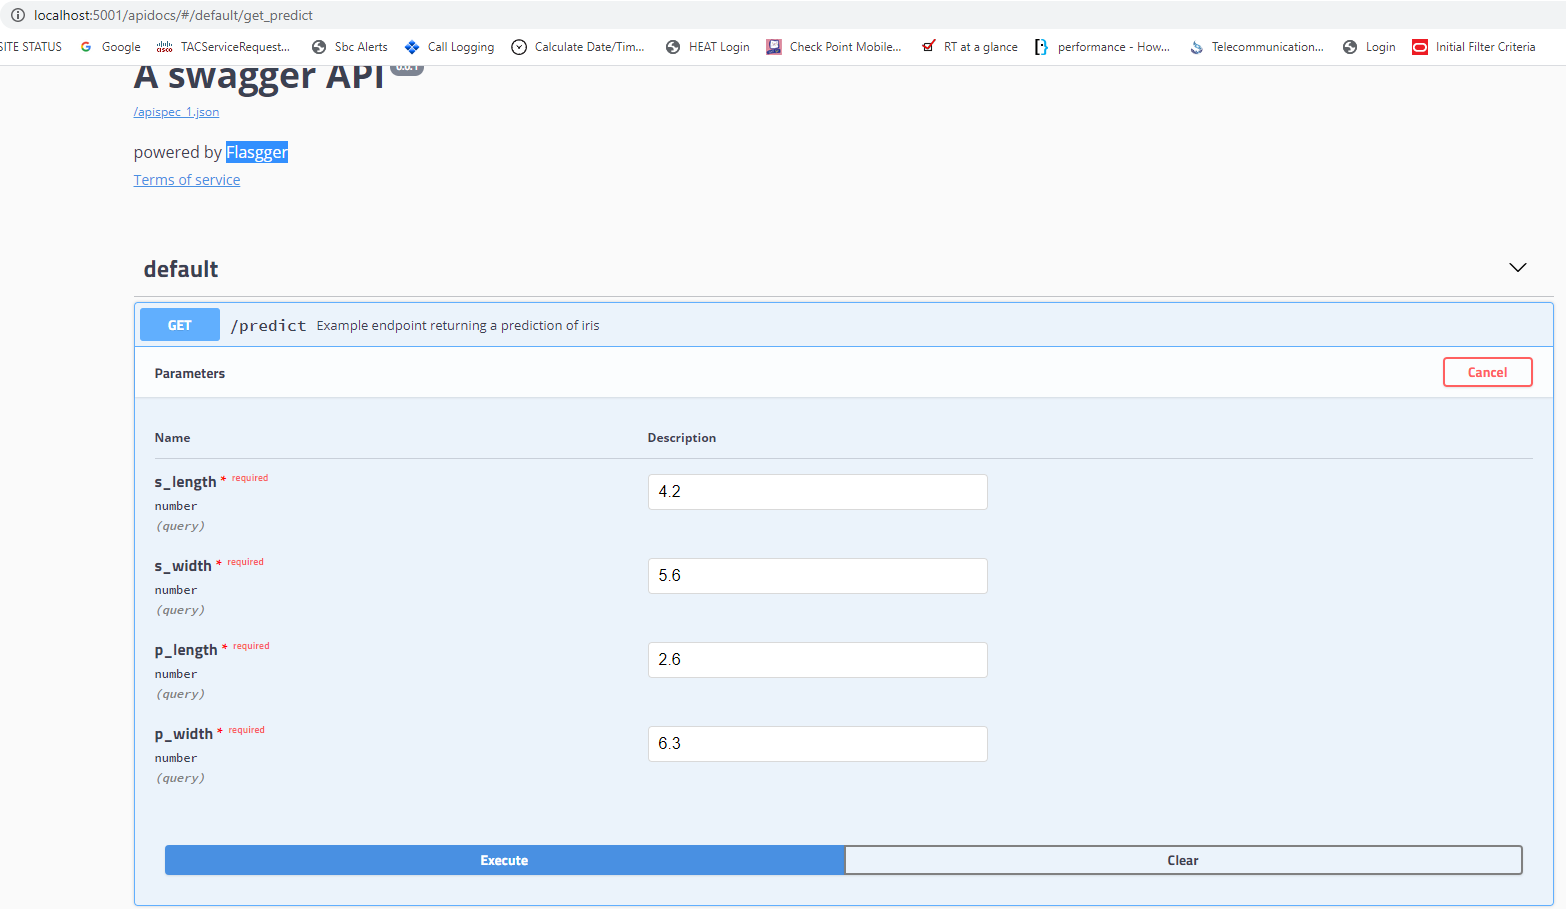Cancel the try-it-out mode
Viewport: 1566px width, 909px height.
pos(1487,372)
